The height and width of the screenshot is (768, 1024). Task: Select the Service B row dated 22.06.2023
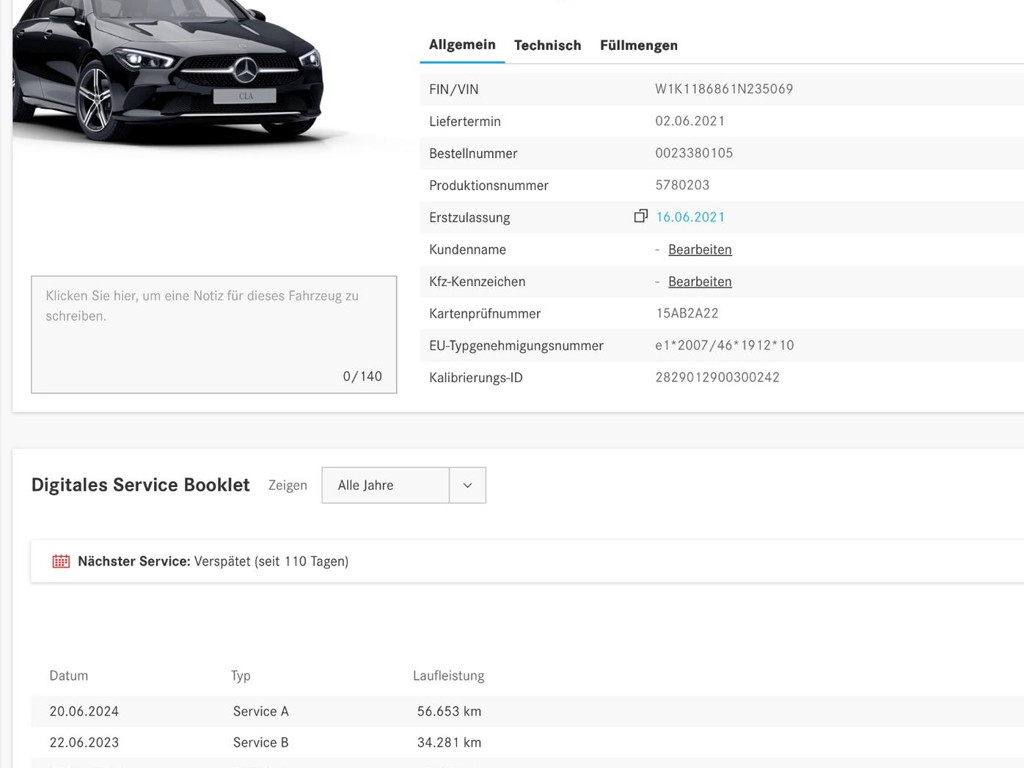260,743
